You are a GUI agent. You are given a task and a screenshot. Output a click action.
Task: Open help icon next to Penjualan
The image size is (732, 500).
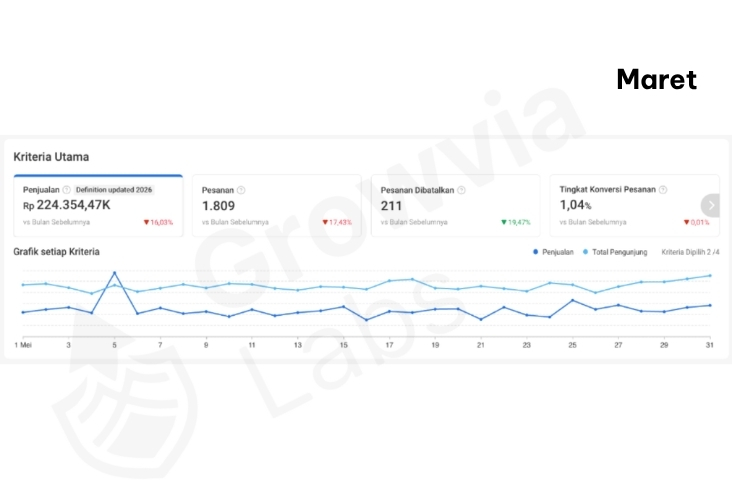pos(66,190)
